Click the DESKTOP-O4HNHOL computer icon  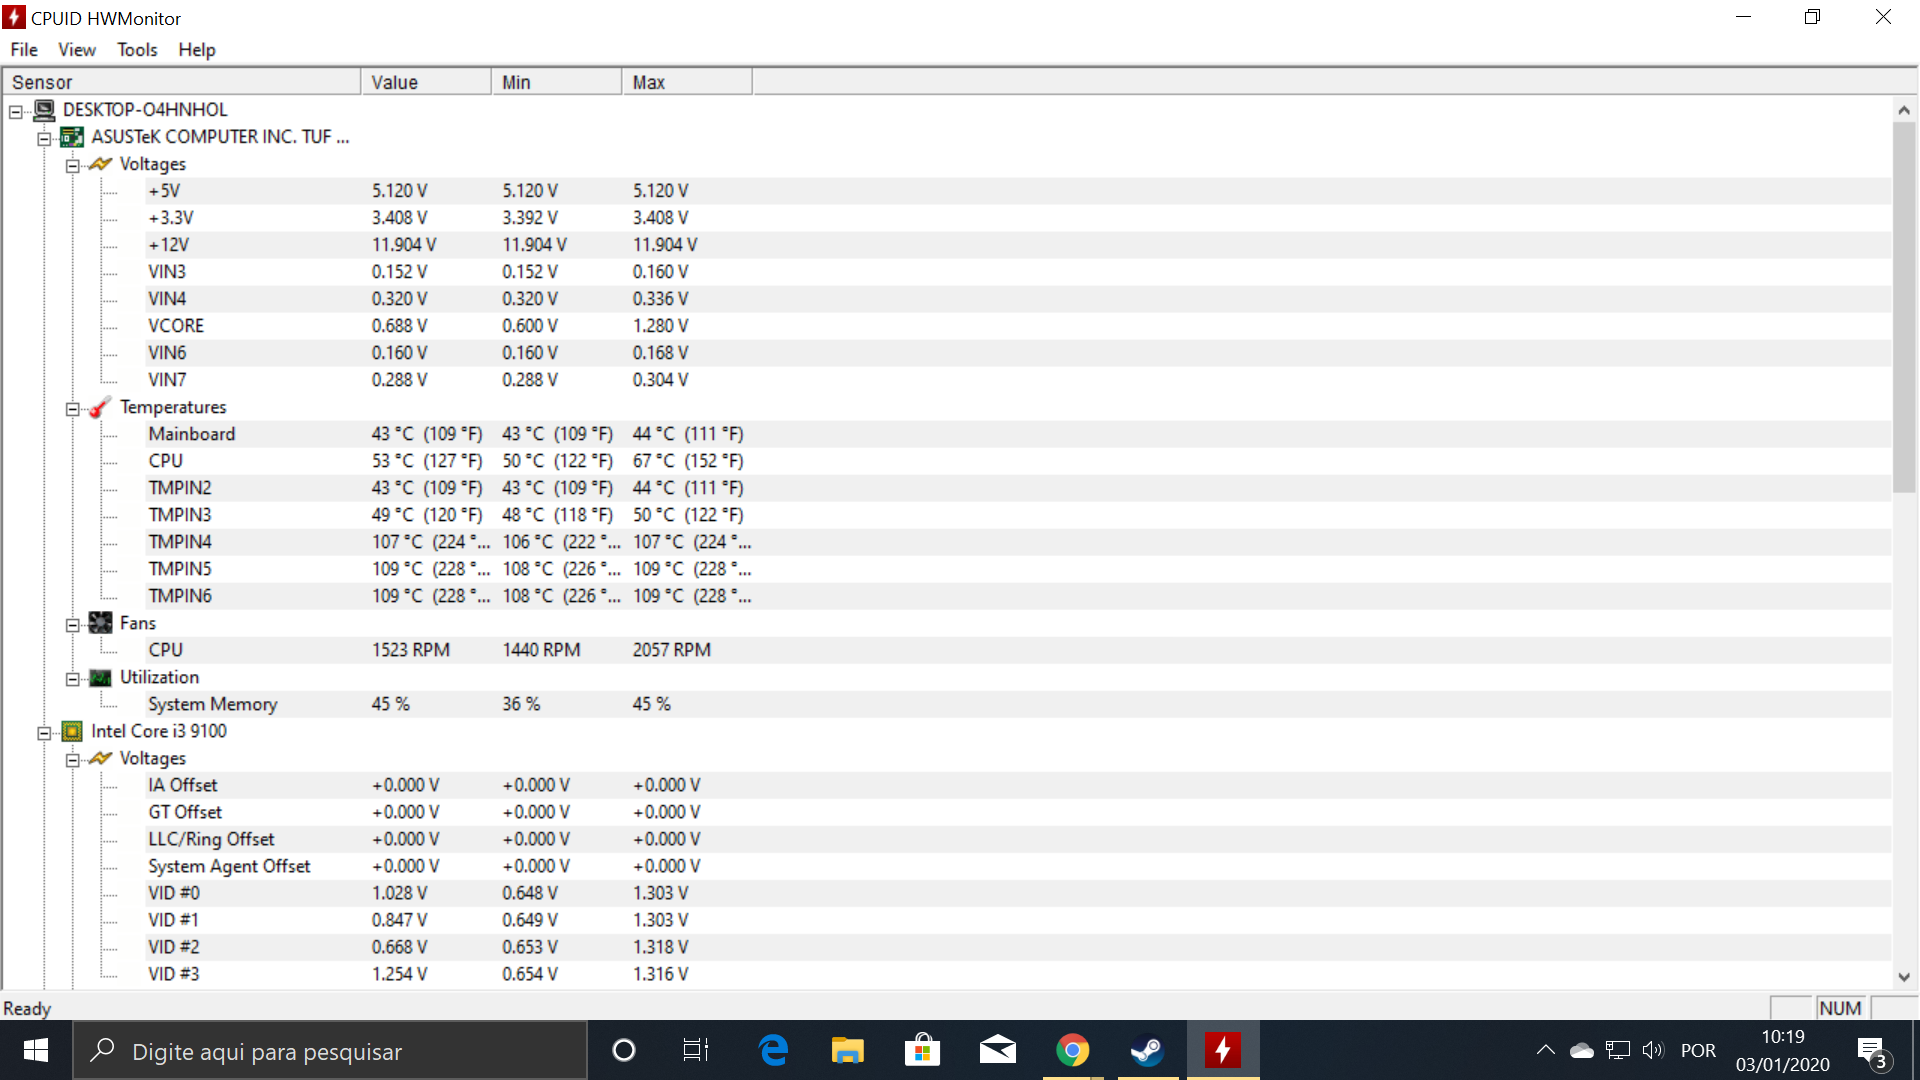pyautogui.click(x=44, y=109)
